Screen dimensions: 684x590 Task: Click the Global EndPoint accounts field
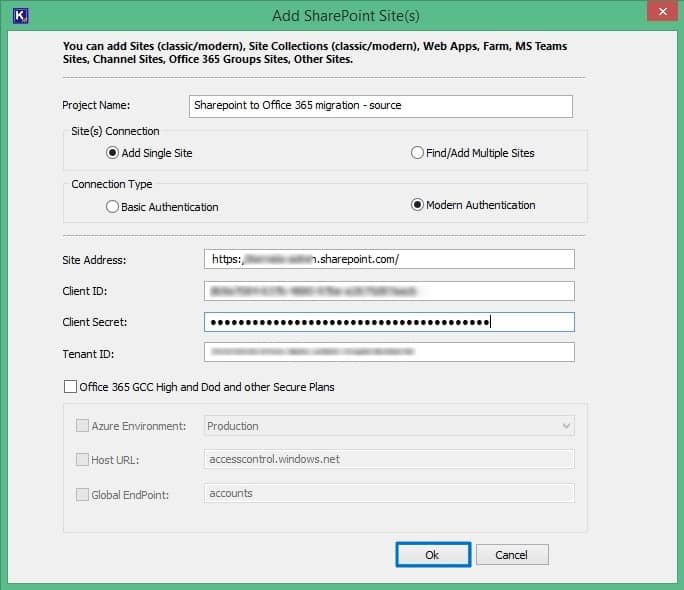389,493
